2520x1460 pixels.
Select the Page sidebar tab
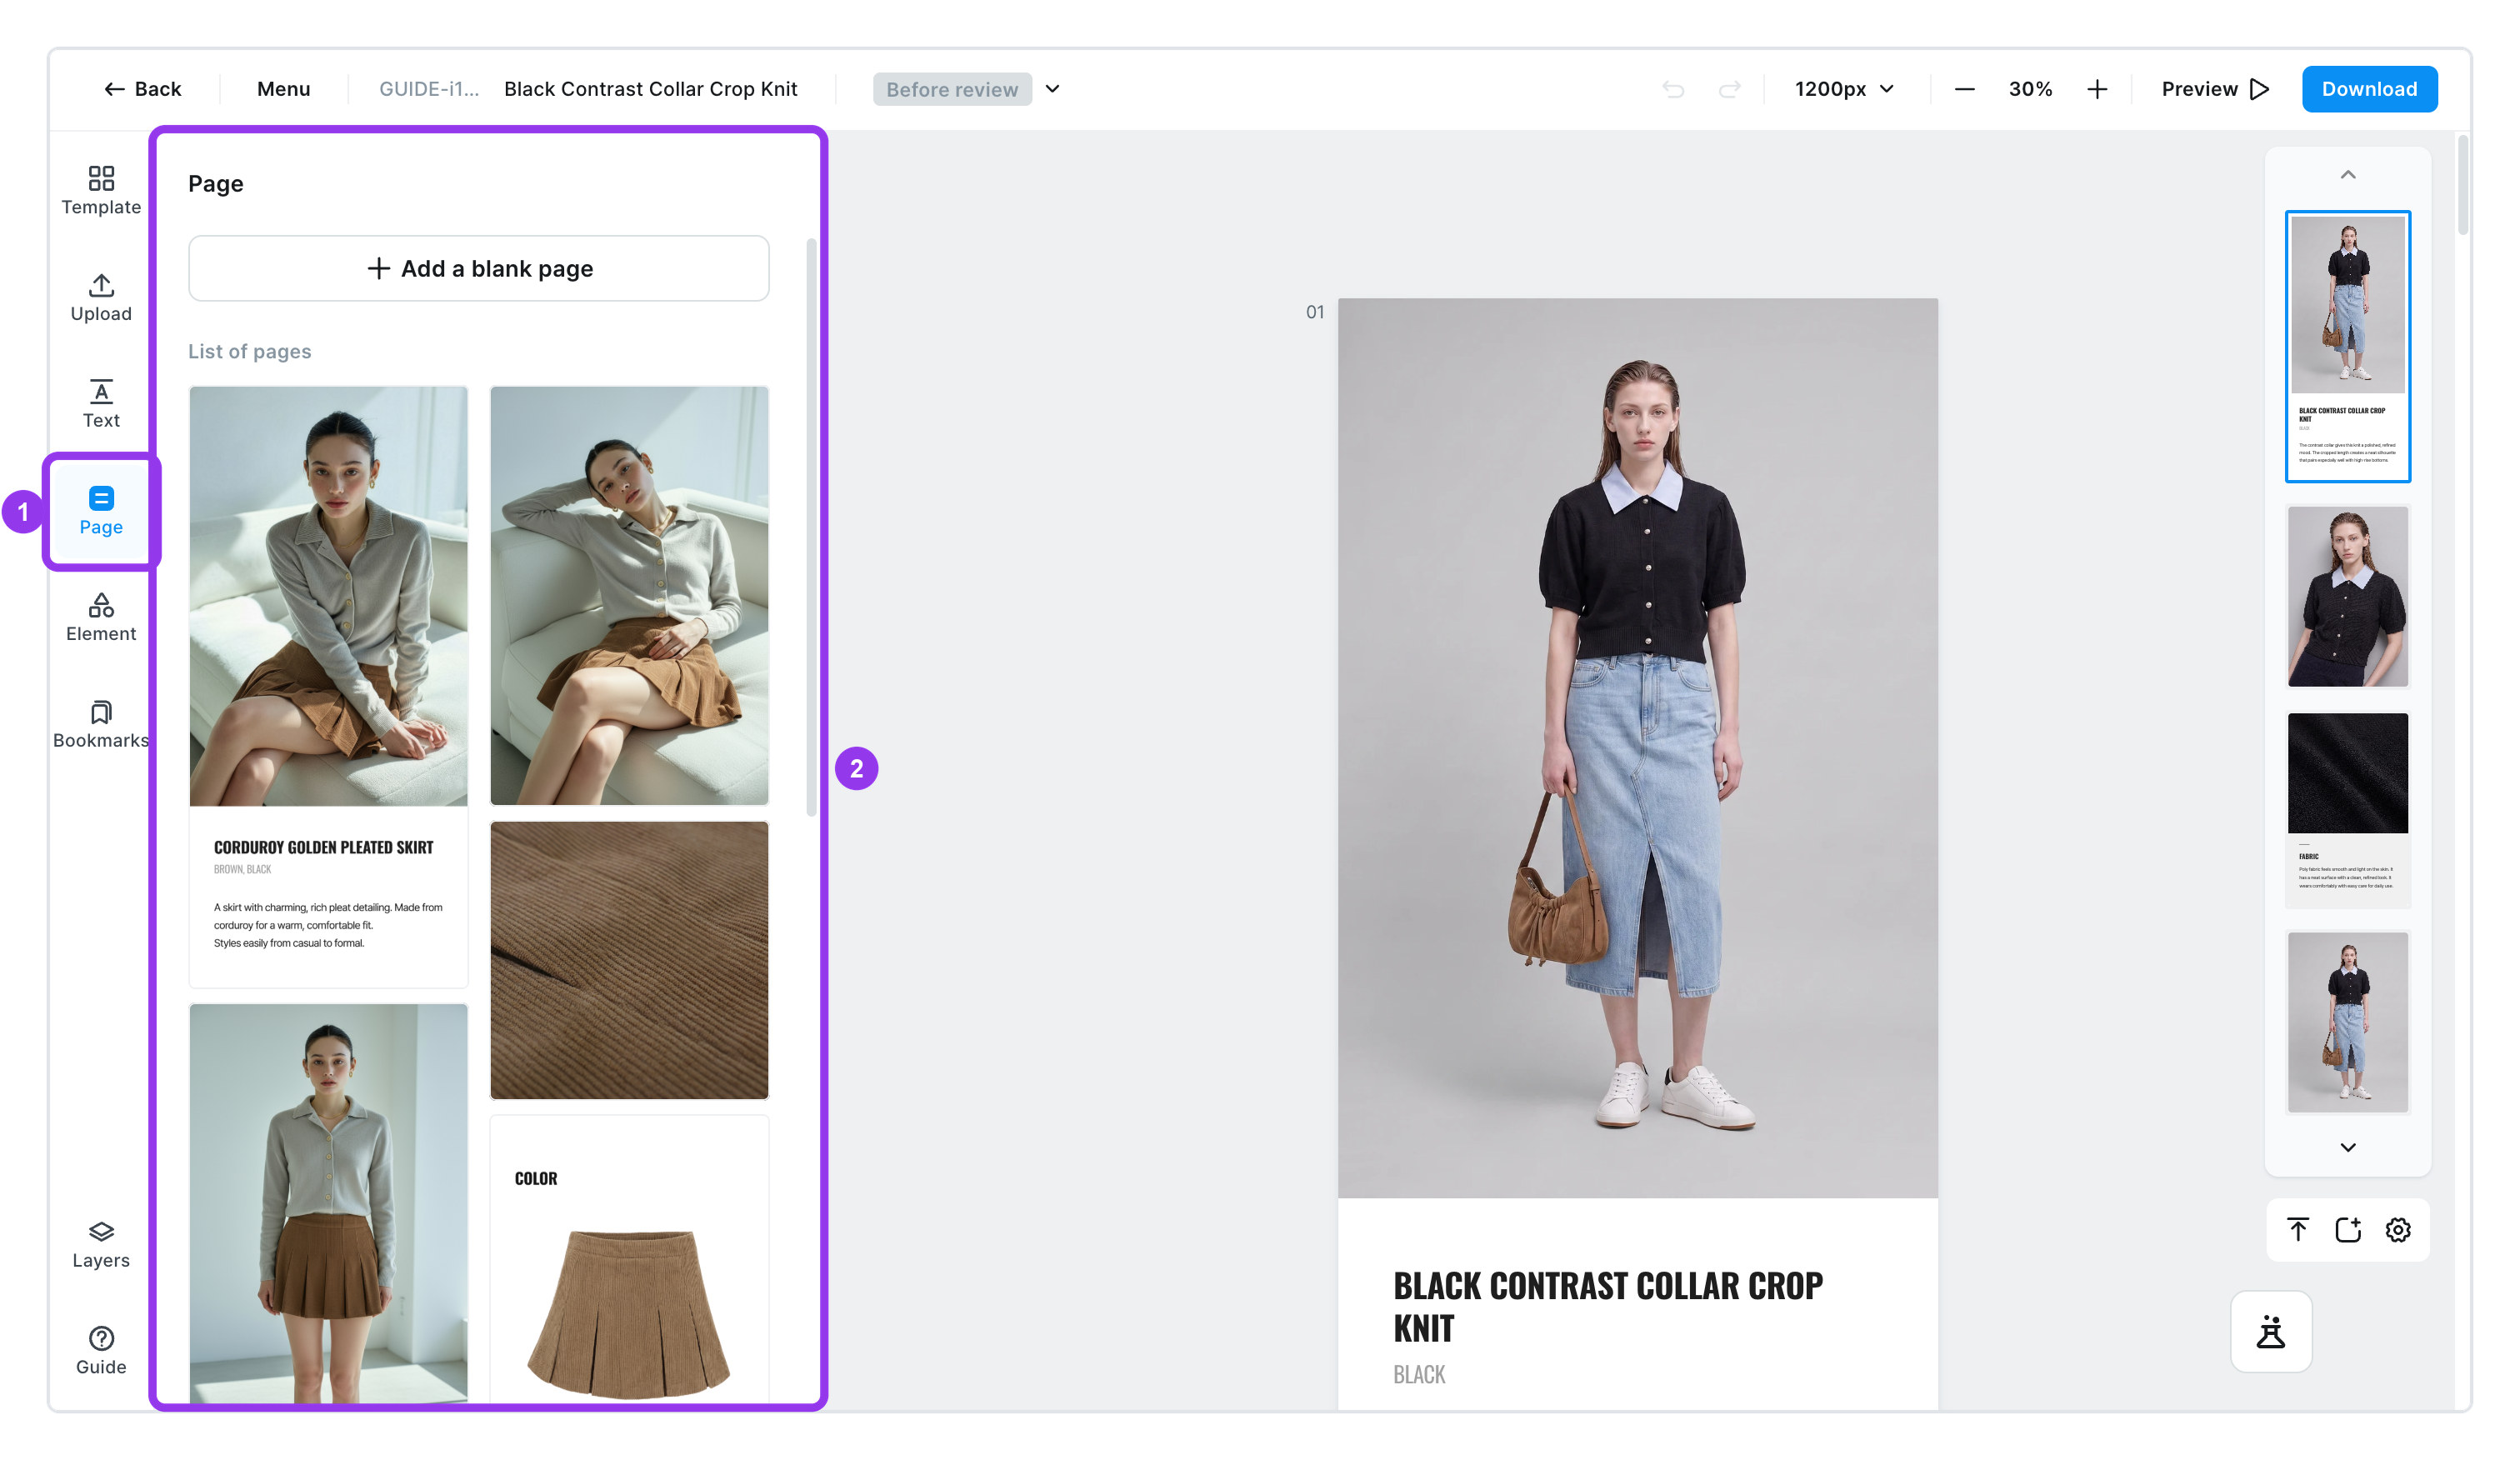[x=101, y=511]
